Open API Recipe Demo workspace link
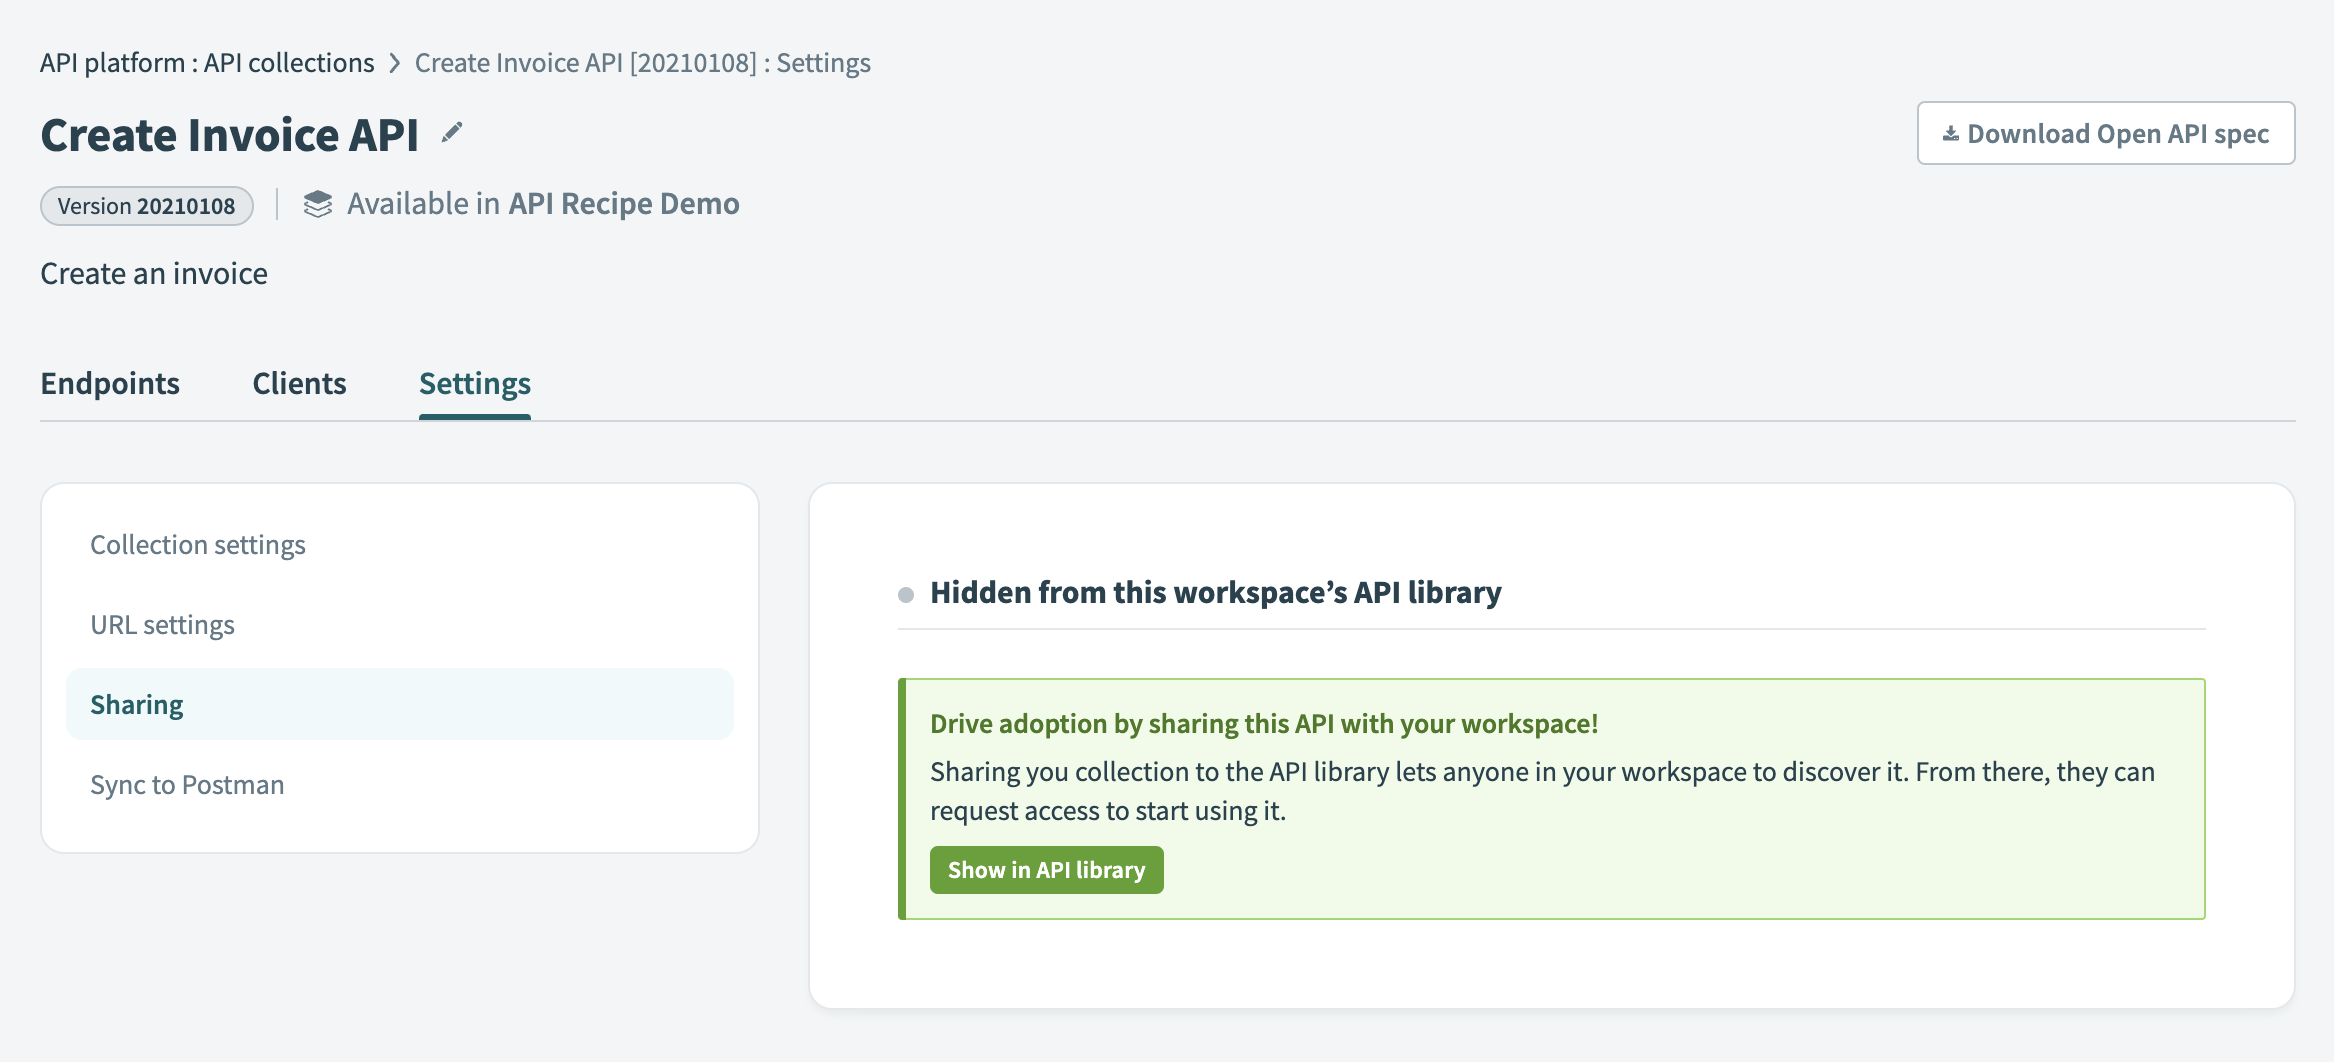This screenshot has height=1062, width=2334. [x=623, y=204]
